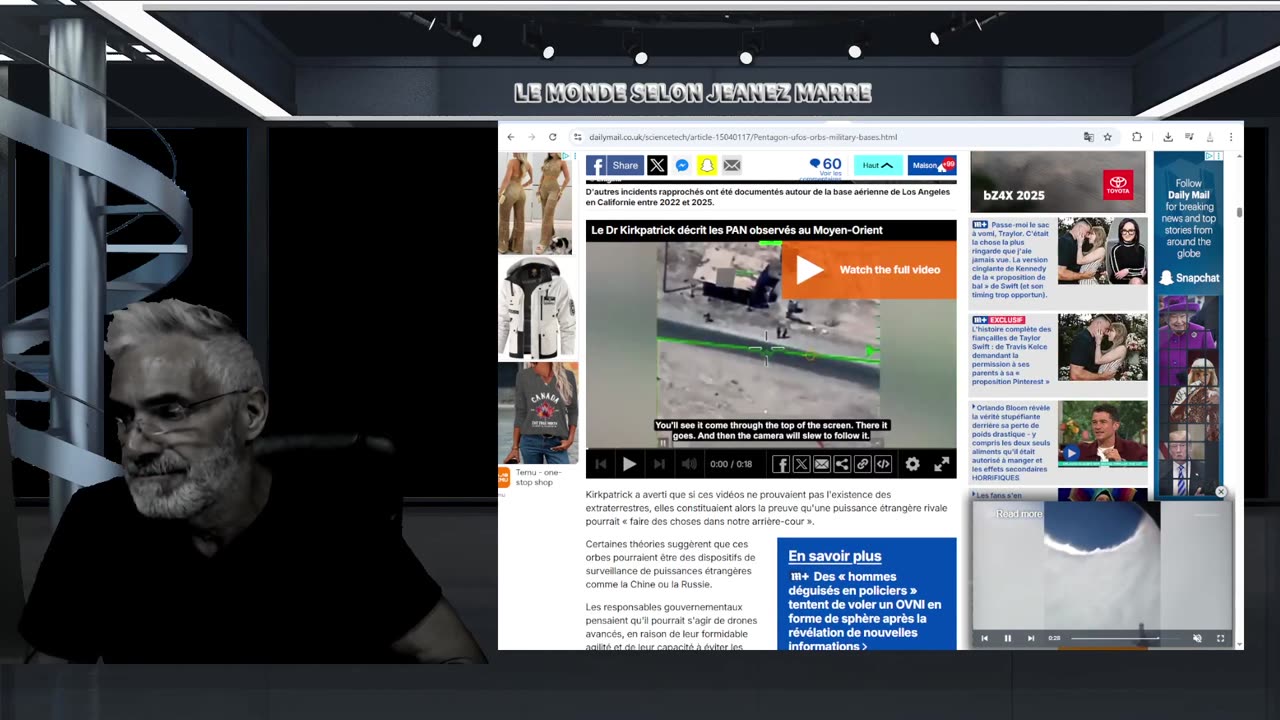The image size is (1280, 720).
Task: Click Watch the full video banner
Action: tap(869, 270)
